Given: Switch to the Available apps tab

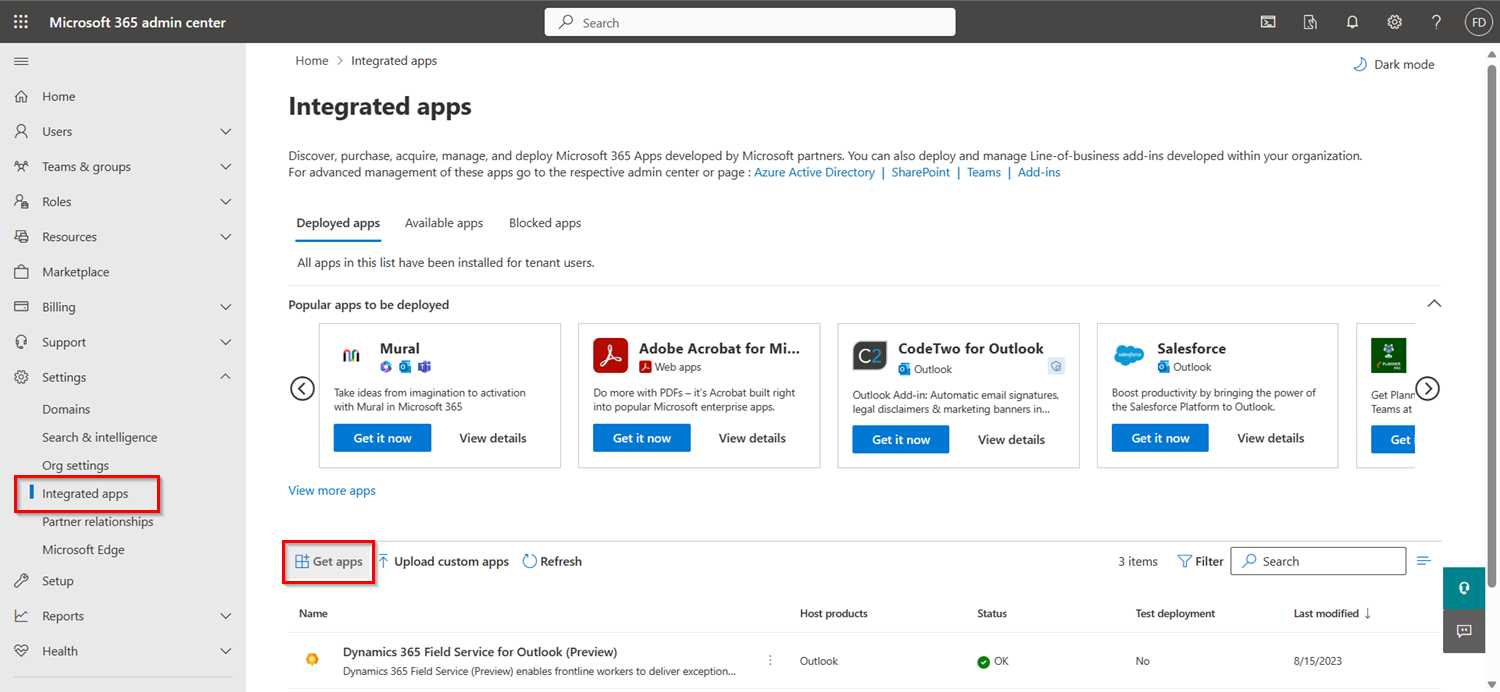Looking at the screenshot, I should coord(444,223).
